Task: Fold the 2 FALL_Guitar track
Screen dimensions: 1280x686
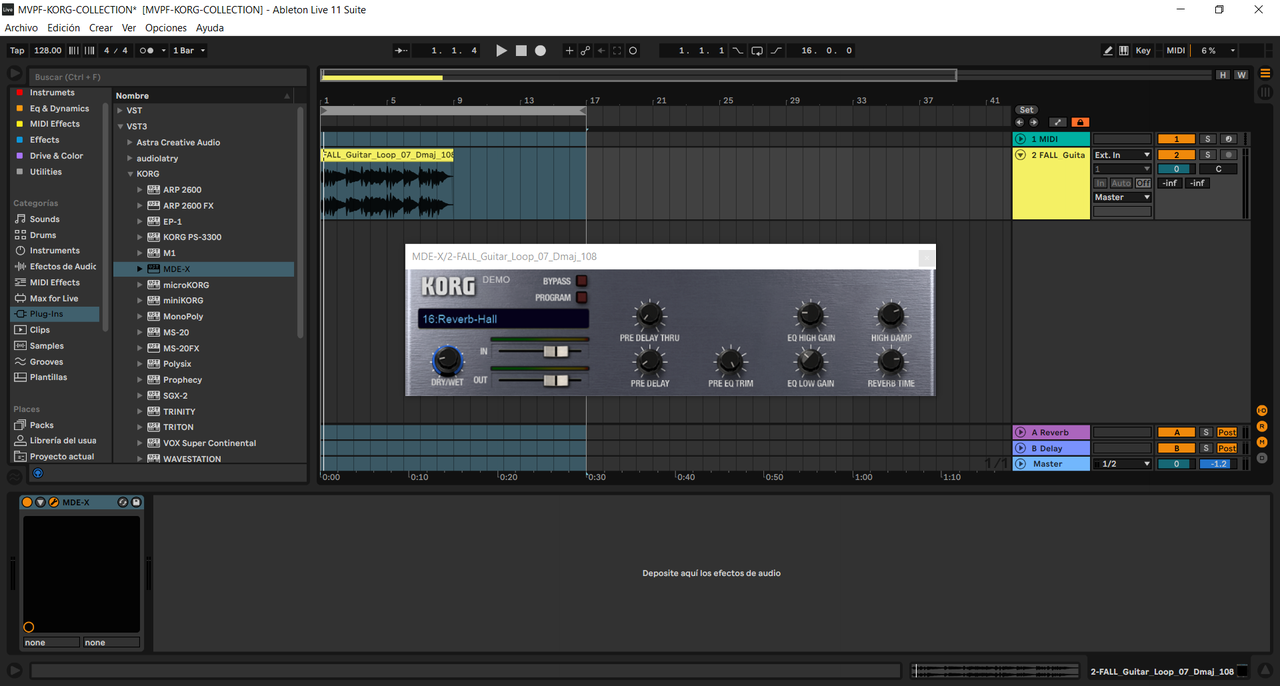Action: pyautogui.click(x=1021, y=155)
